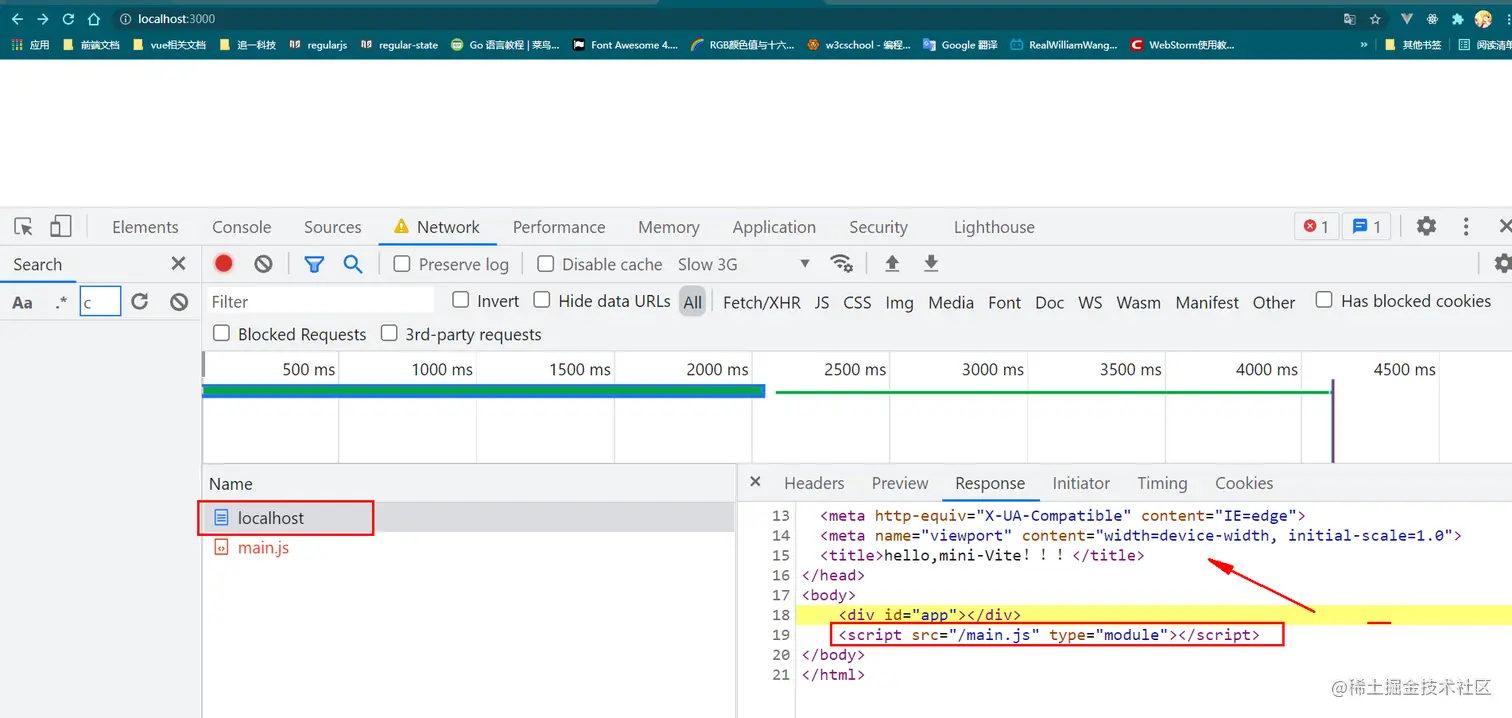Show the Preview tab of the request
Image resolution: width=1512 pixels, height=718 pixels.
click(x=900, y=483)
